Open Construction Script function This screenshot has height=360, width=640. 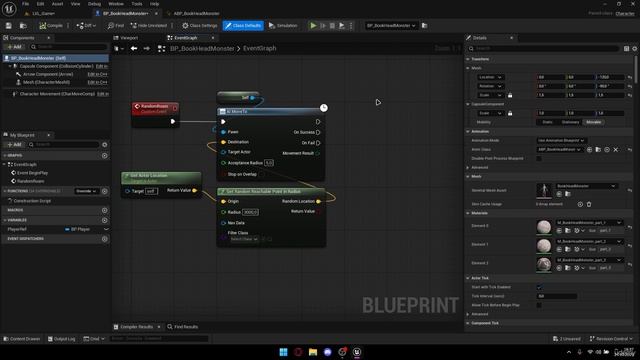click(32, 201)
